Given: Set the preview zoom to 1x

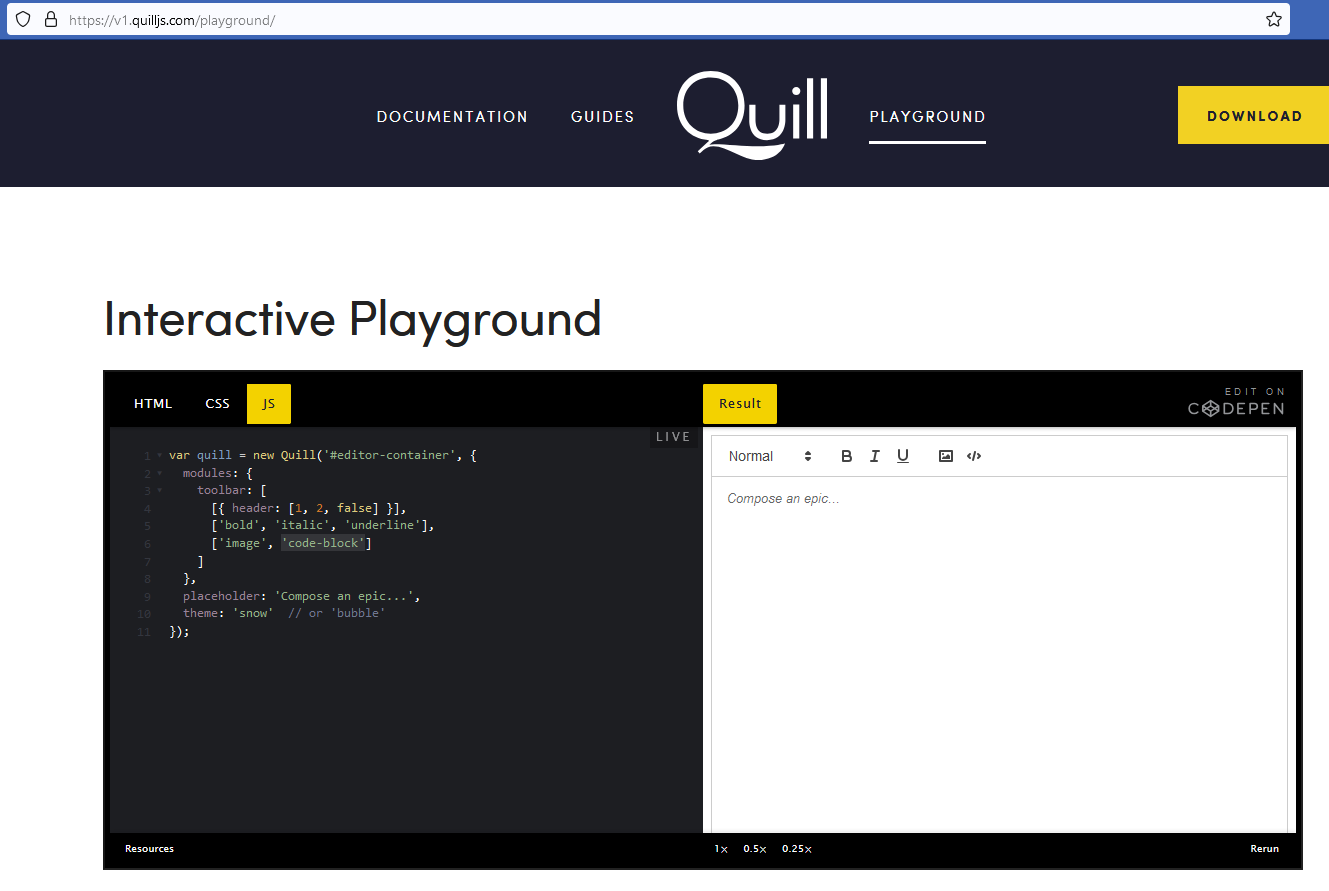Looking at the screenshot, I should [x=721, y=849].
